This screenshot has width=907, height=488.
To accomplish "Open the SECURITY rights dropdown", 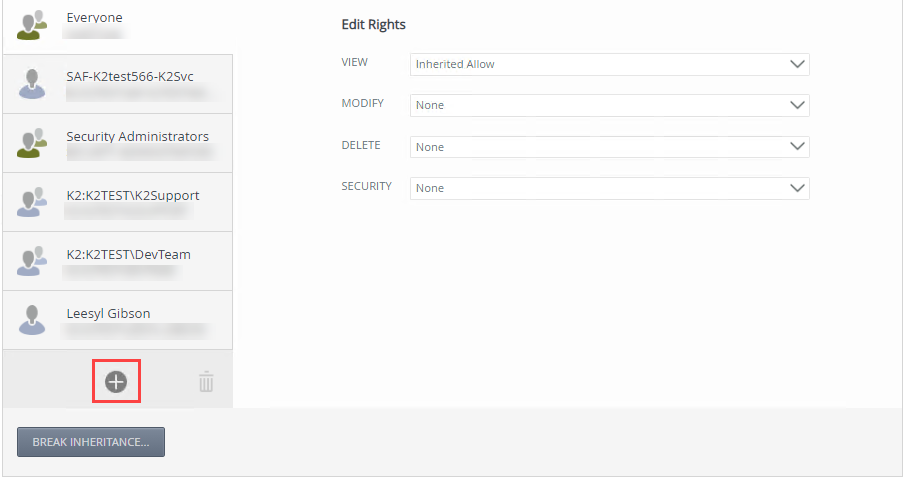I will point(609,188).
